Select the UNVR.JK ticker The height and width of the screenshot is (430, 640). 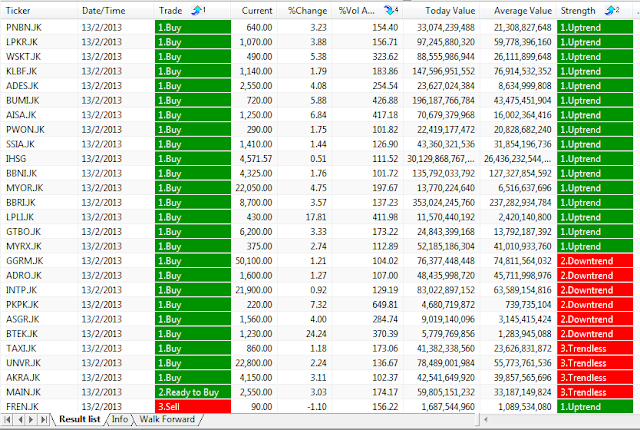point(23,363)
